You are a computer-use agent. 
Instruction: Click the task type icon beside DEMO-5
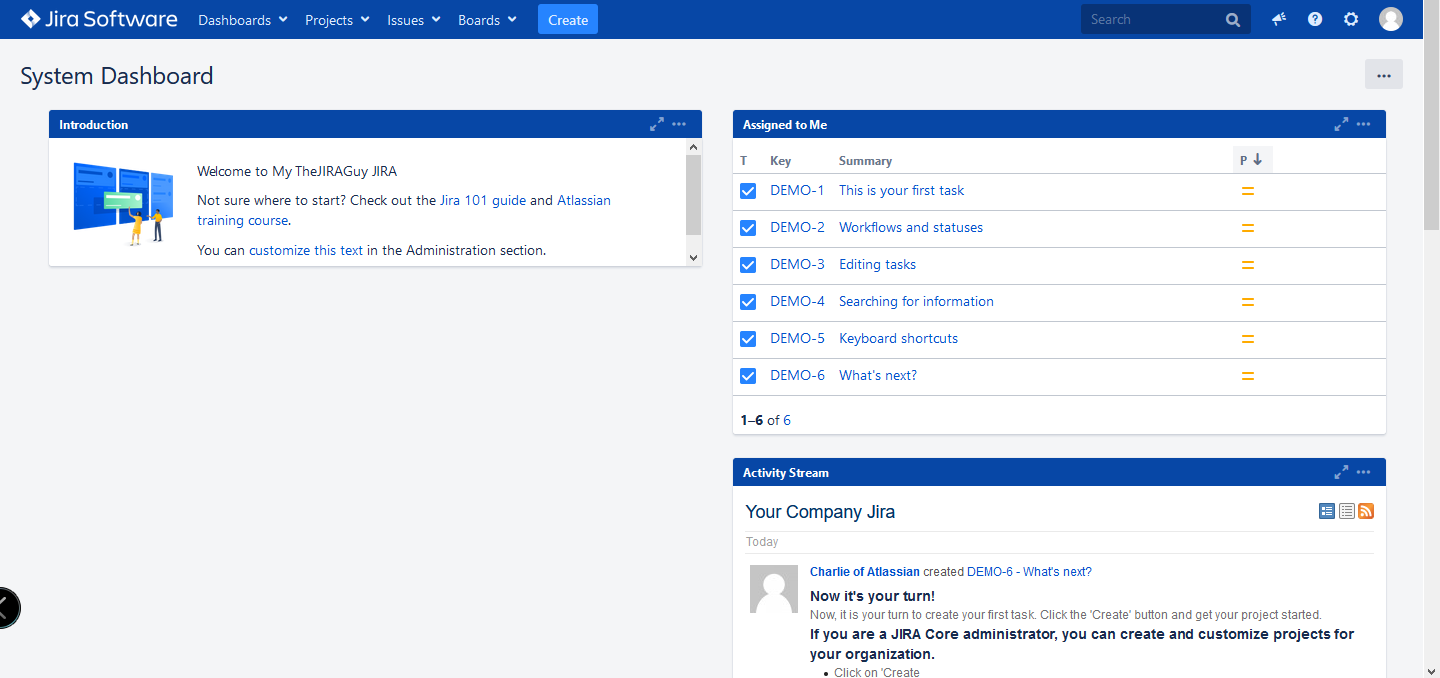tap(747, 338)
